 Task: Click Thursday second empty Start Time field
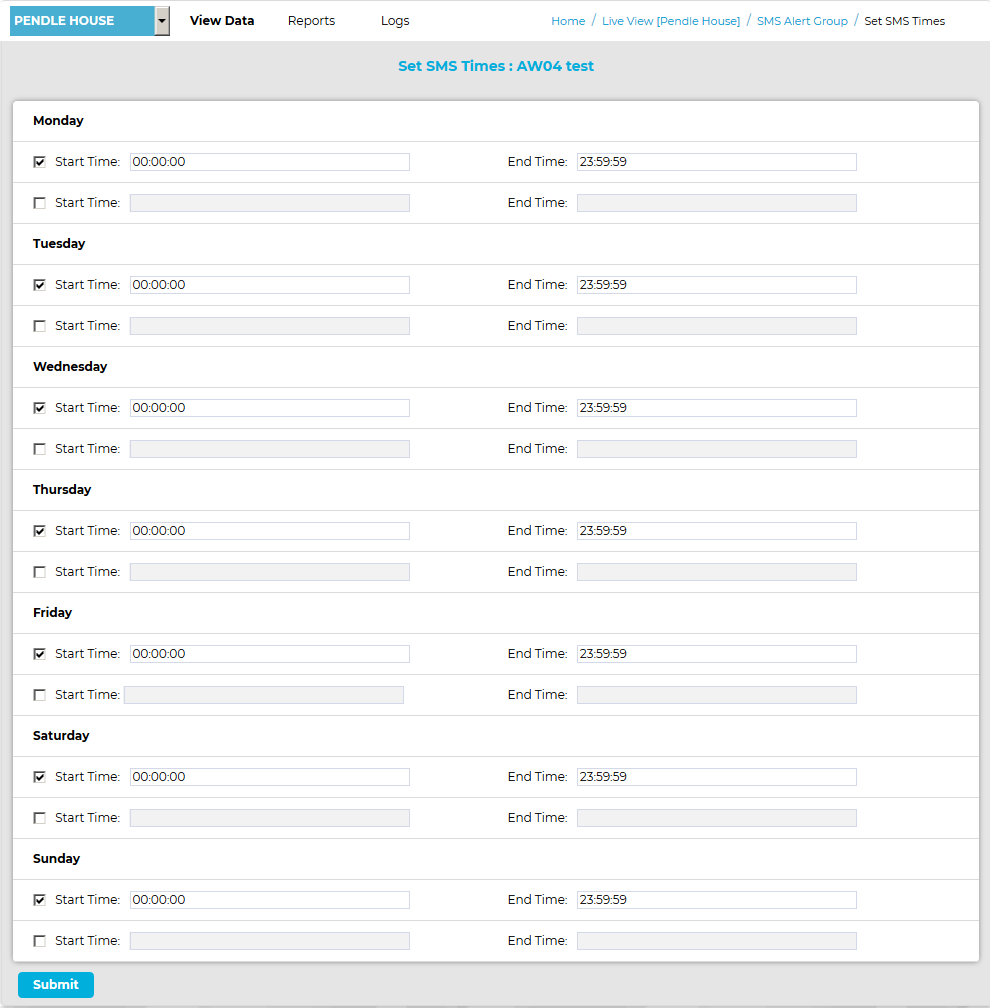coord(270,572)
